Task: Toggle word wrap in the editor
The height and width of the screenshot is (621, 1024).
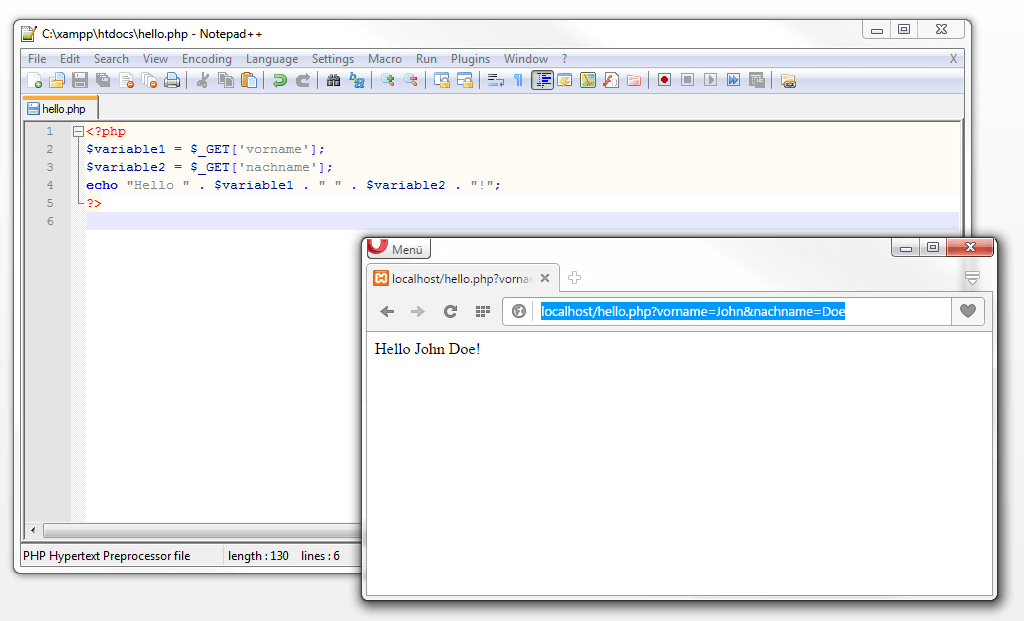Action: click(496, 80)
